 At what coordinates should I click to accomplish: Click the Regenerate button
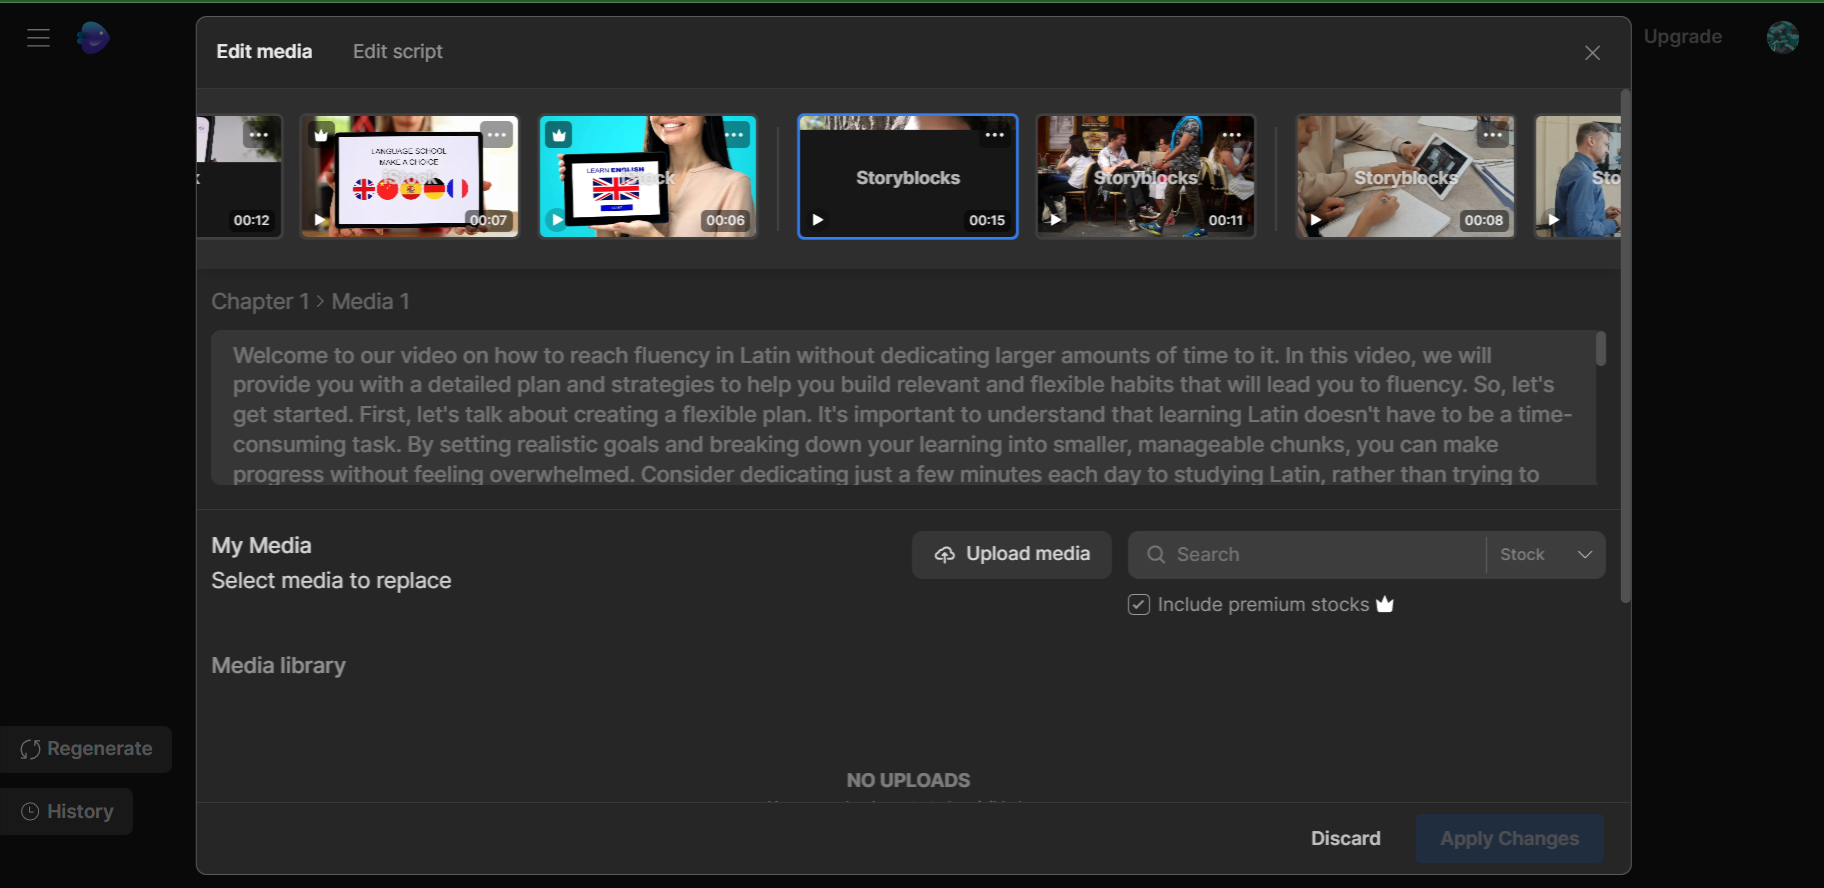pos(86,749)
